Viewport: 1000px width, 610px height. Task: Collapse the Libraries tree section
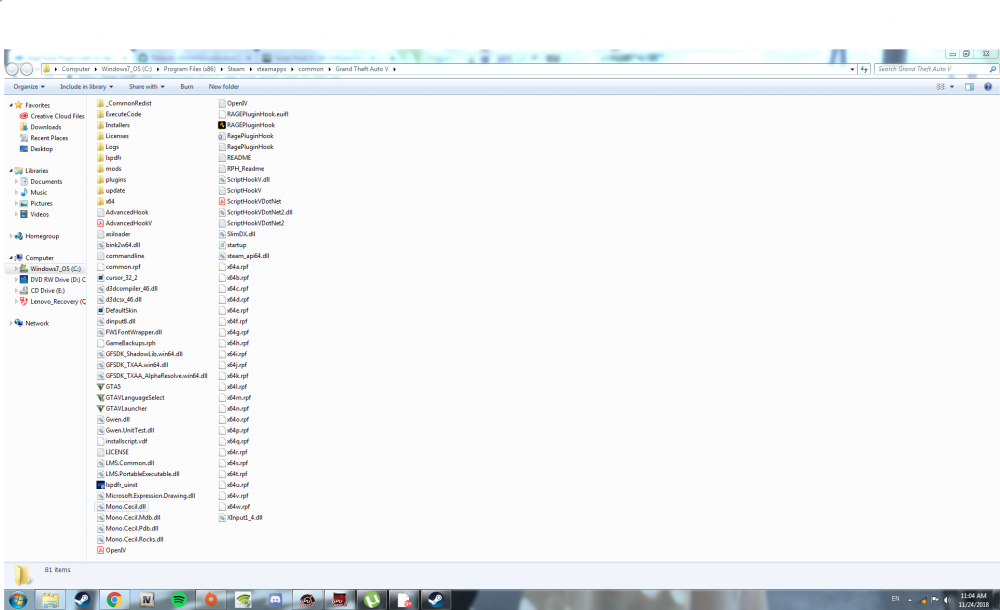pyautogui.click(x=11, y=171)
